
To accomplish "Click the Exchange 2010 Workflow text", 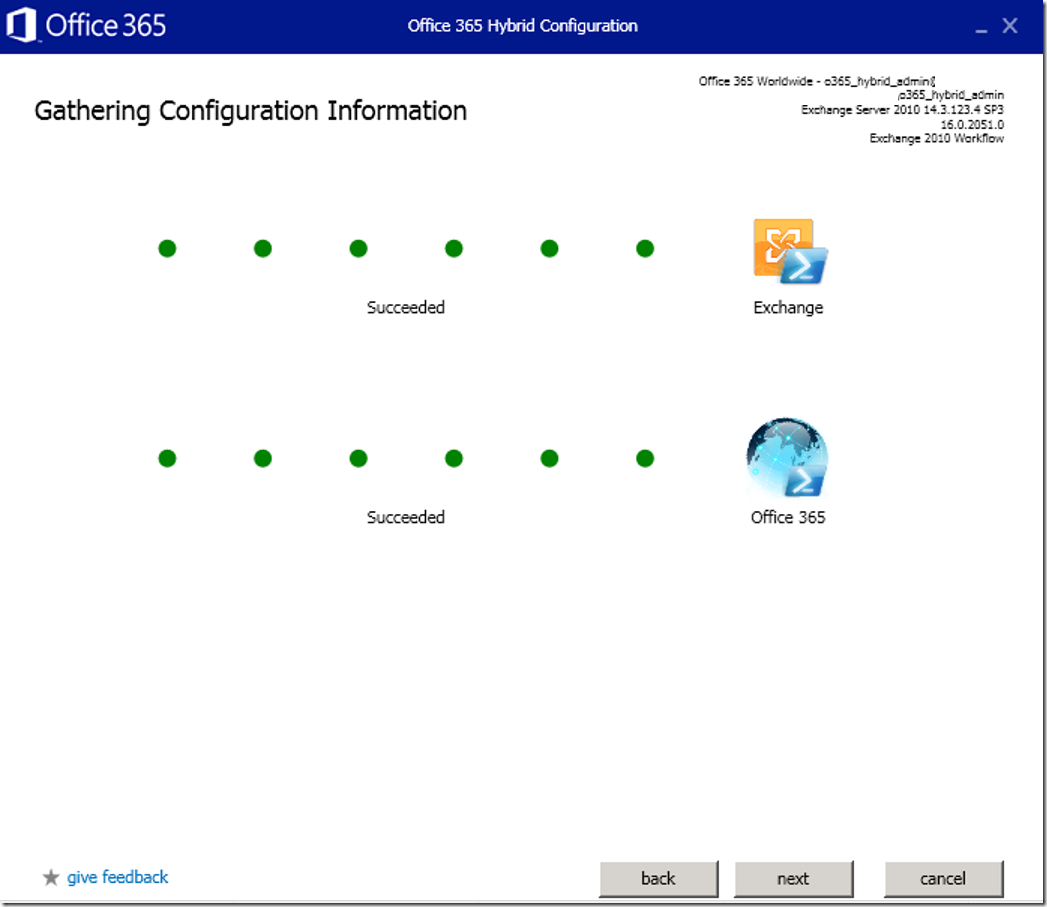I will coord(936,138).
